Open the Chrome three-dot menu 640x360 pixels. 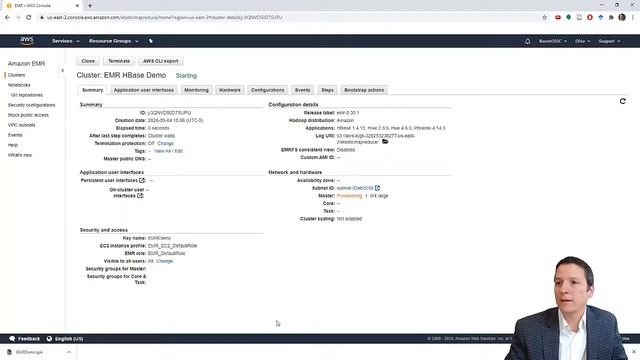tap(633, 18)
